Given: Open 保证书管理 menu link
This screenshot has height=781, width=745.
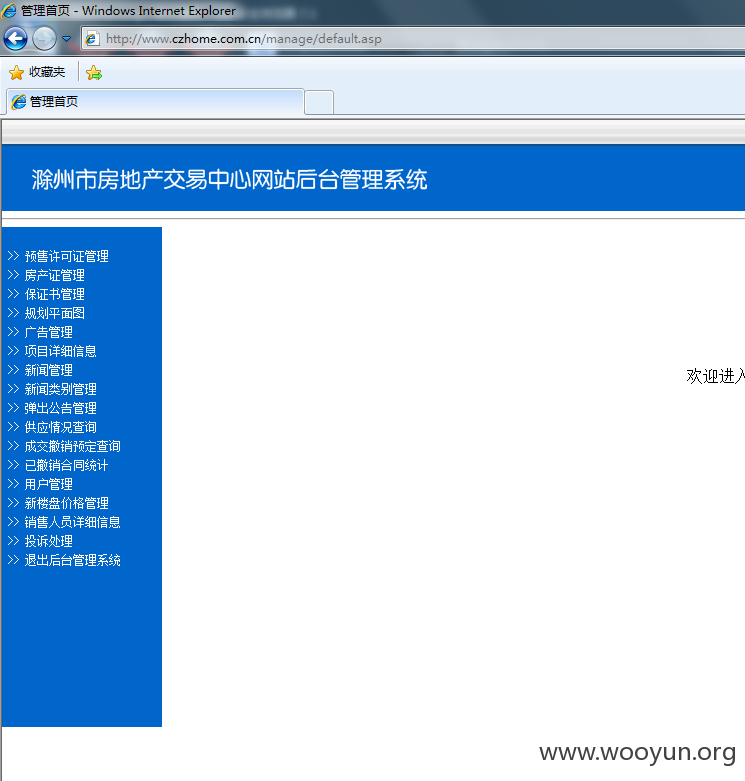Looking at the screenshot, I should pos(54,294).
